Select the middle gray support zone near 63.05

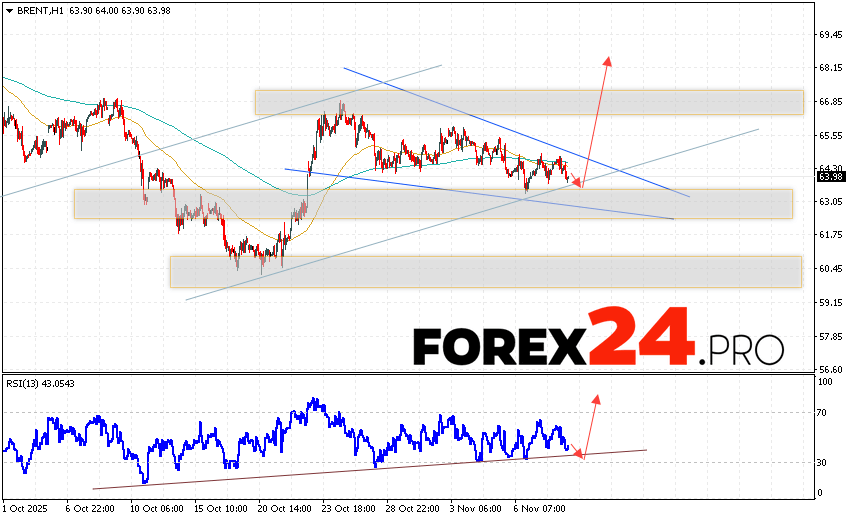(432, 204)
